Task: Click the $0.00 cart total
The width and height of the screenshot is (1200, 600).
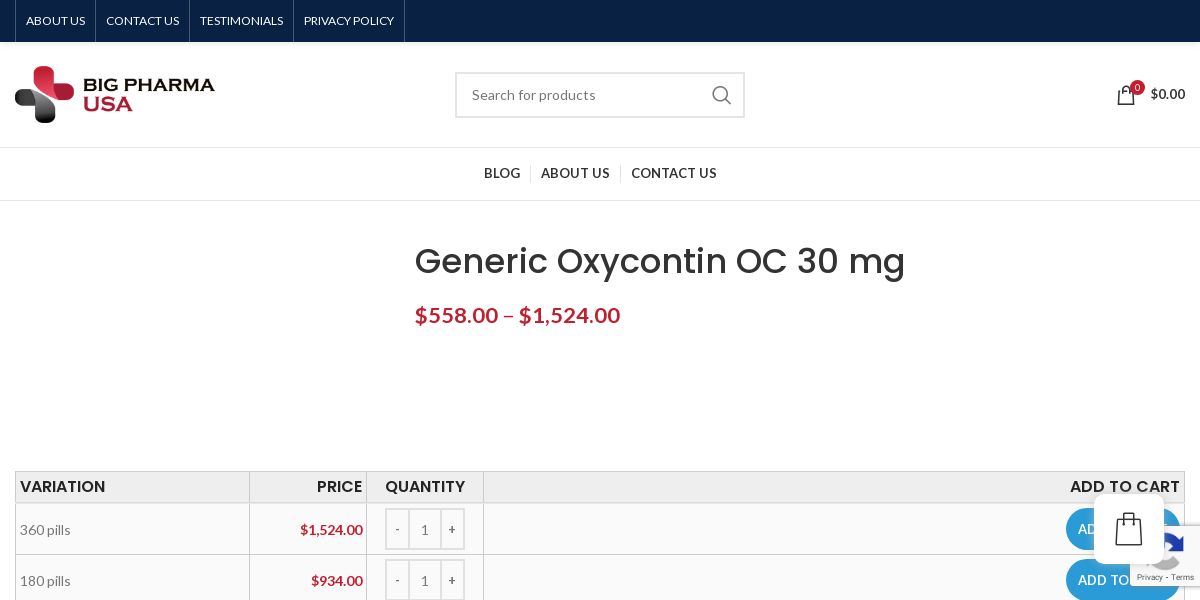Action: [x=1167, y=94]
